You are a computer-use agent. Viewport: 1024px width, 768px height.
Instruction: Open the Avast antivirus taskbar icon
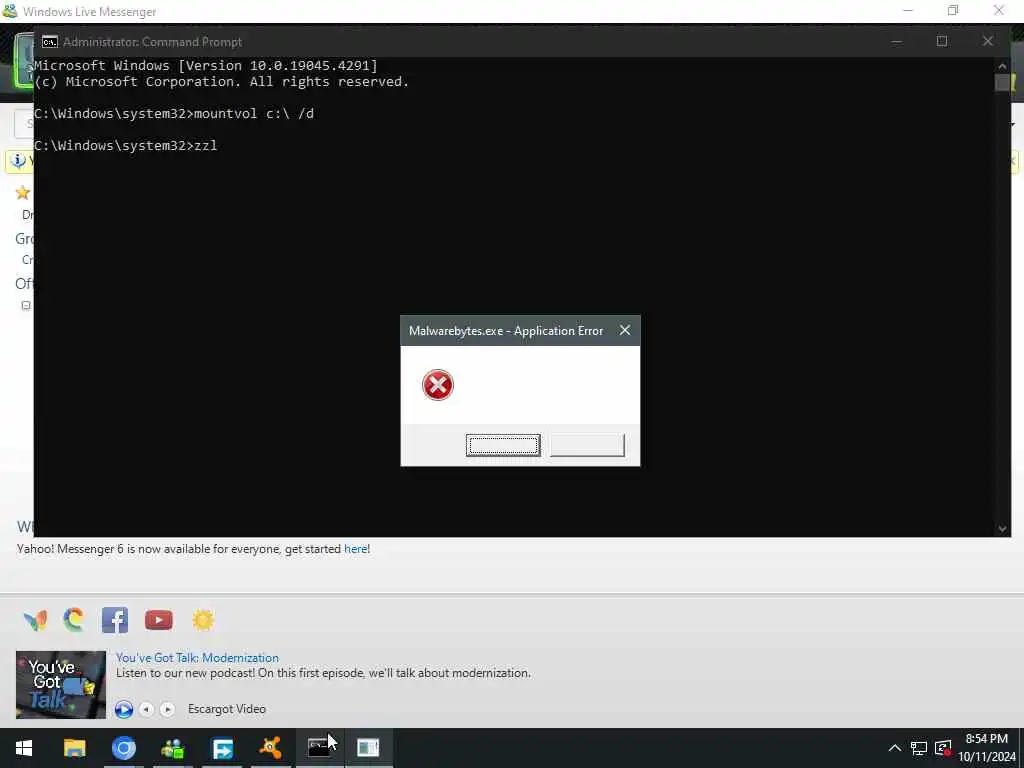[x=270, y=748]
